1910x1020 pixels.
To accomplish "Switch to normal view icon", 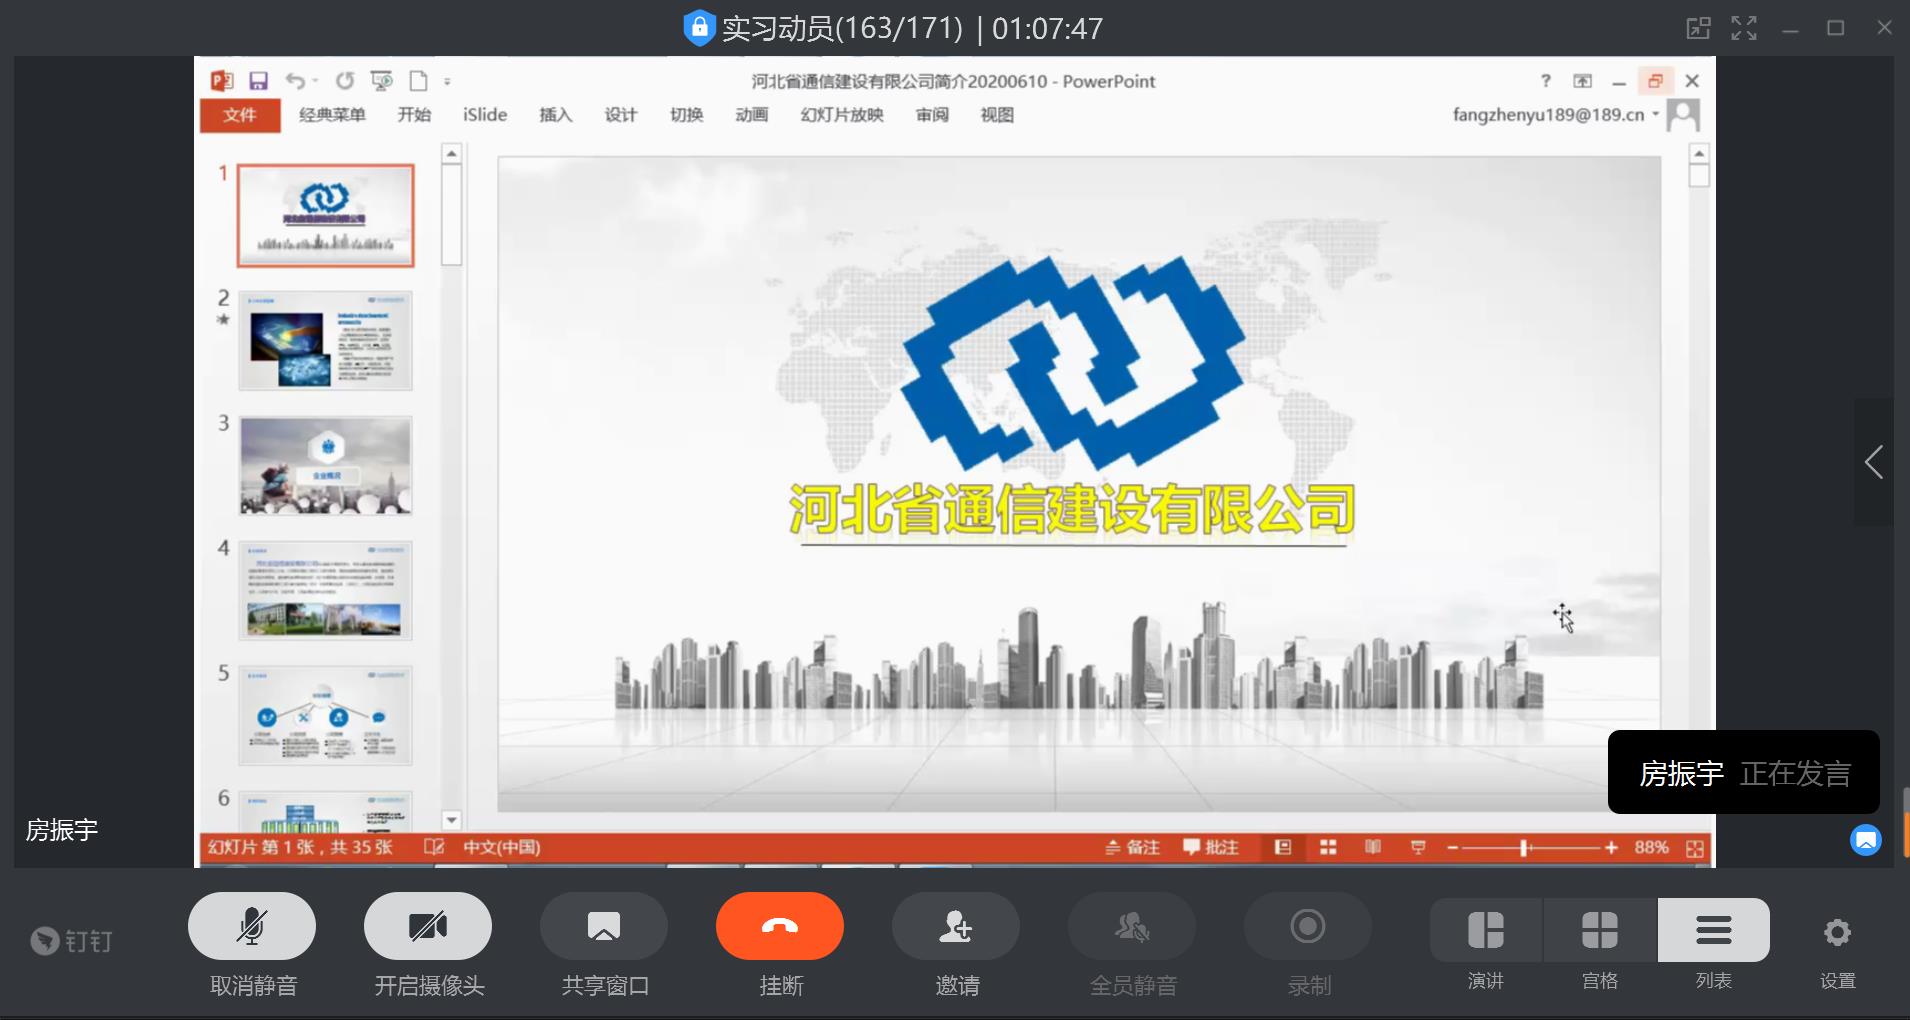I will [x=1283, y=848].
